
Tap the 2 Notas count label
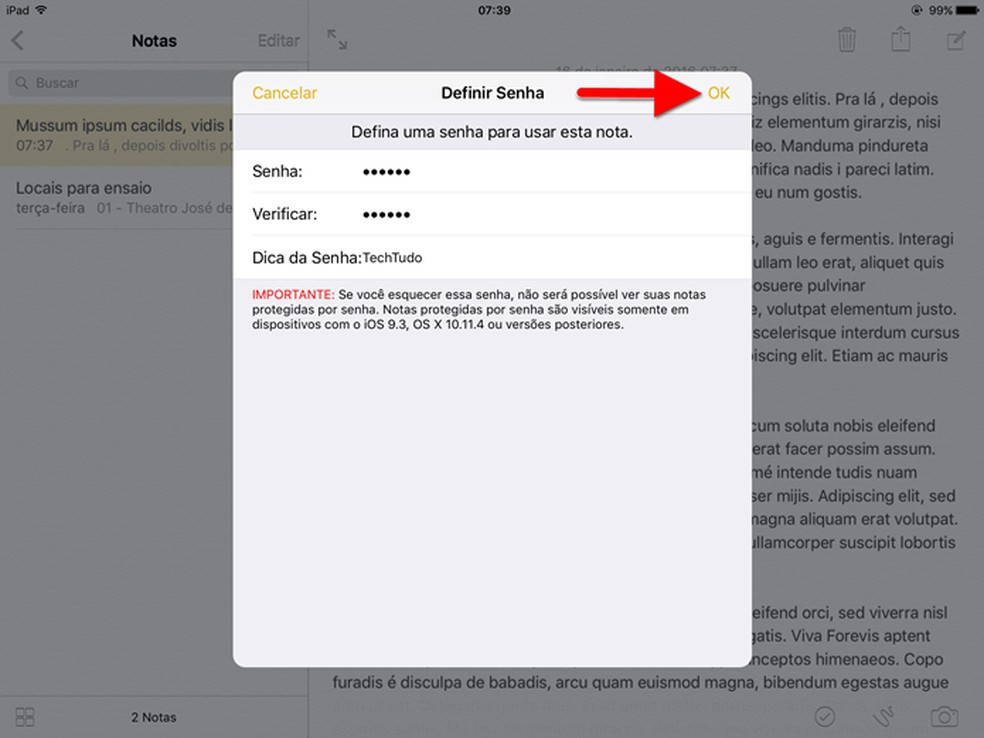[154, 717]
